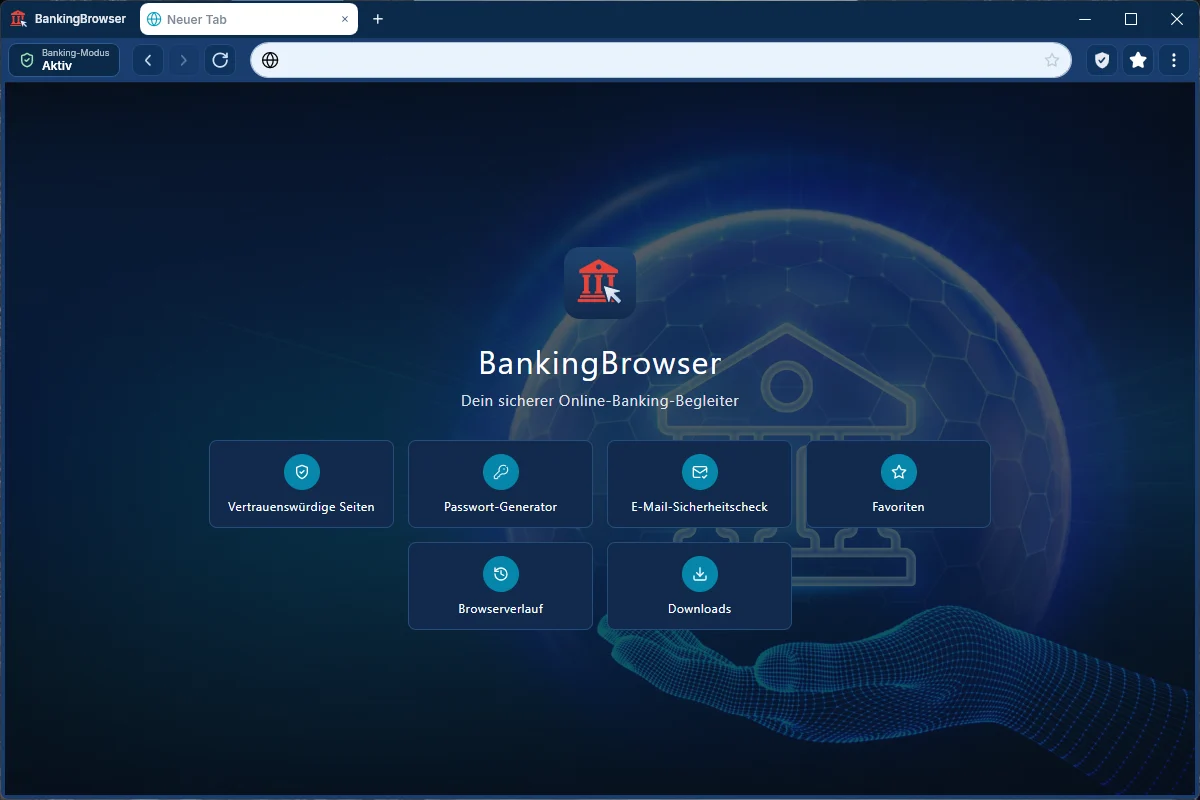Toggle the Banking-Modus Aktiv button
The height and width of the screenshot is (800, 1200).
[x=64, y=60]
